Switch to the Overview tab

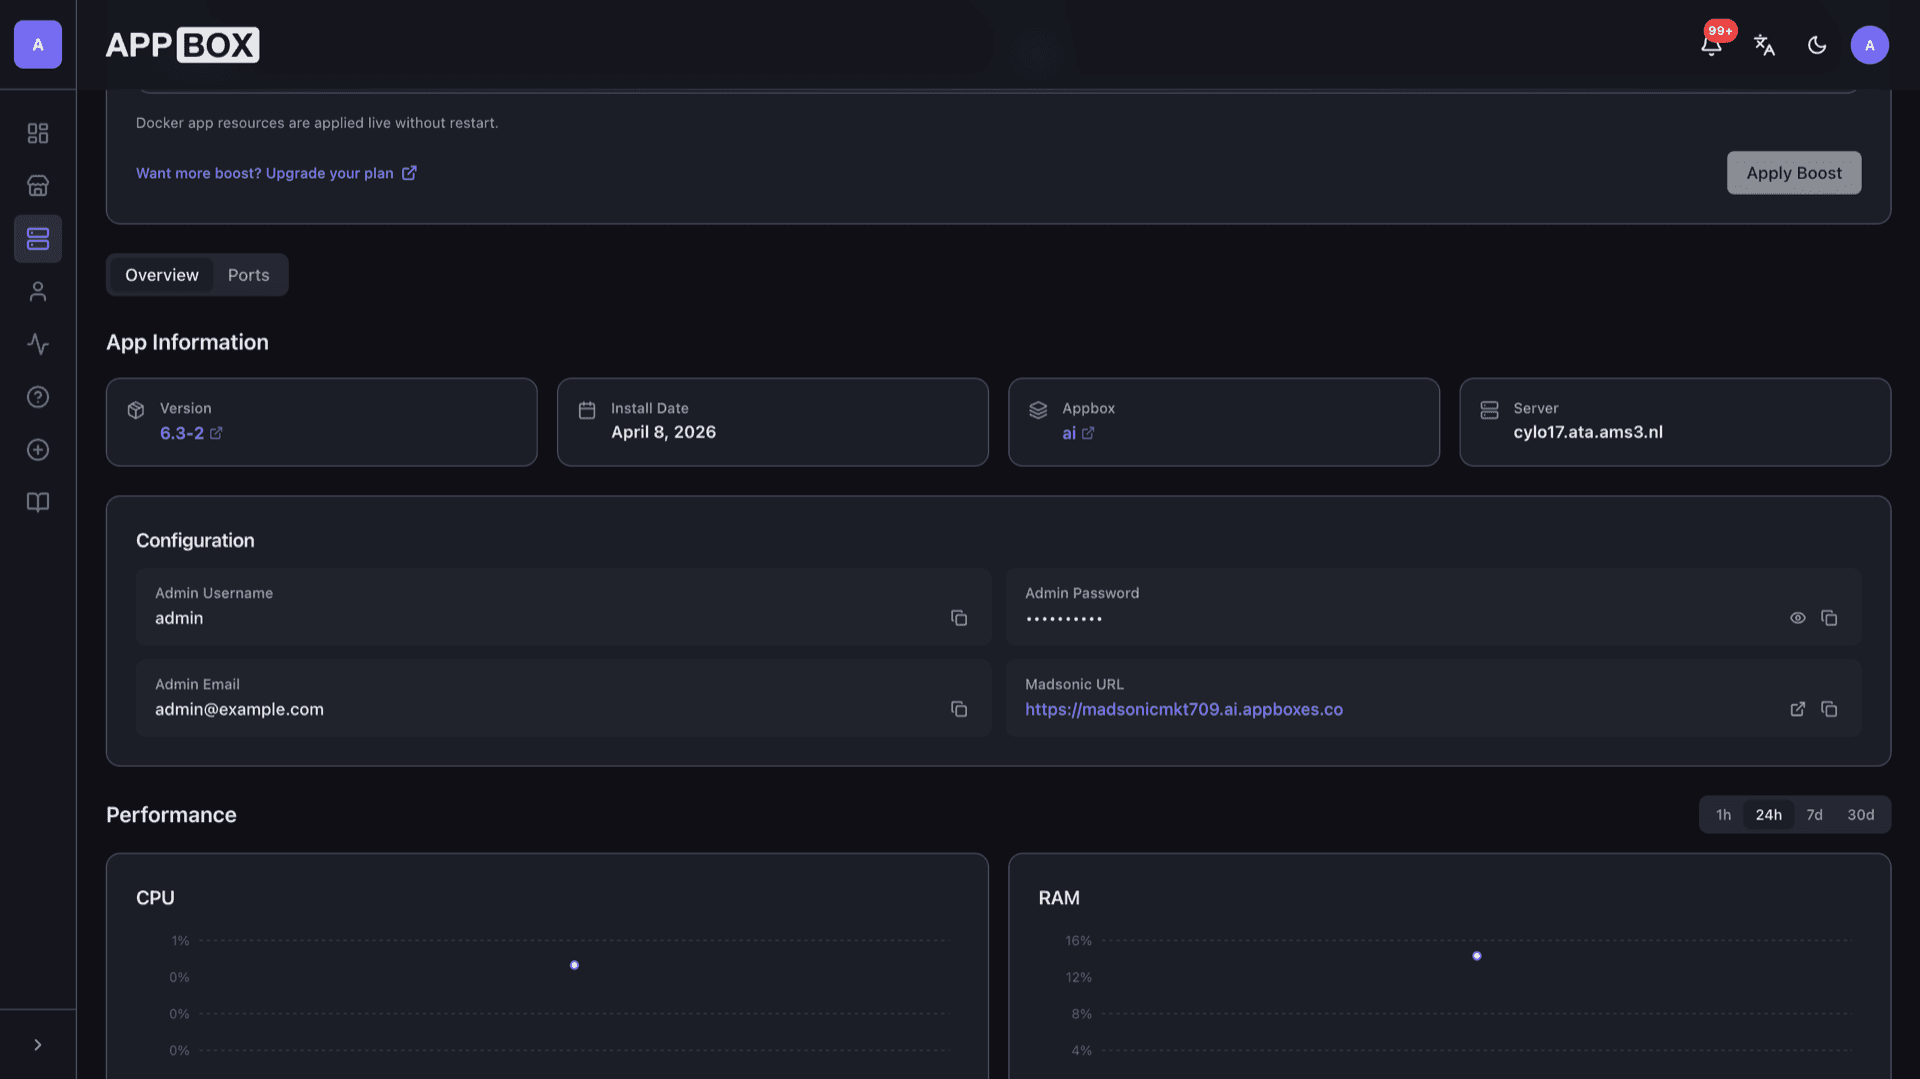(x=162, y=275)
